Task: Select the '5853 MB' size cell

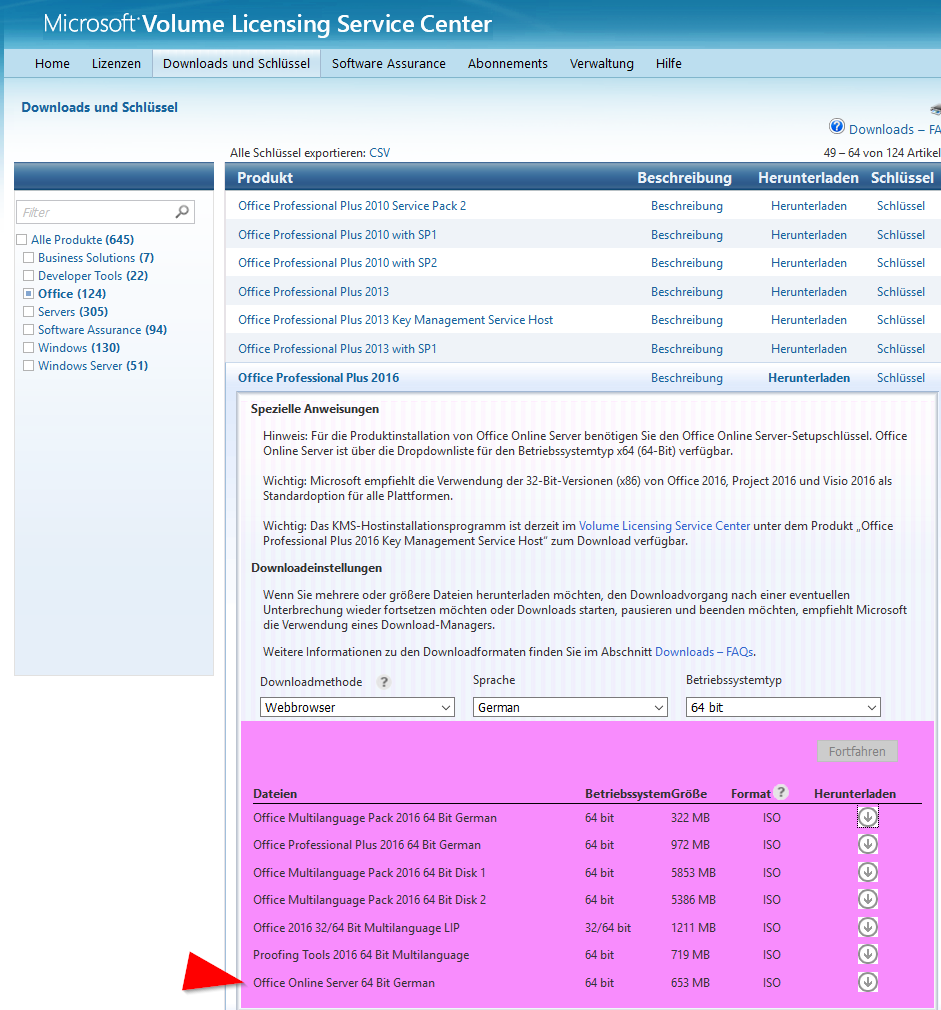Action: pos(693,873)
